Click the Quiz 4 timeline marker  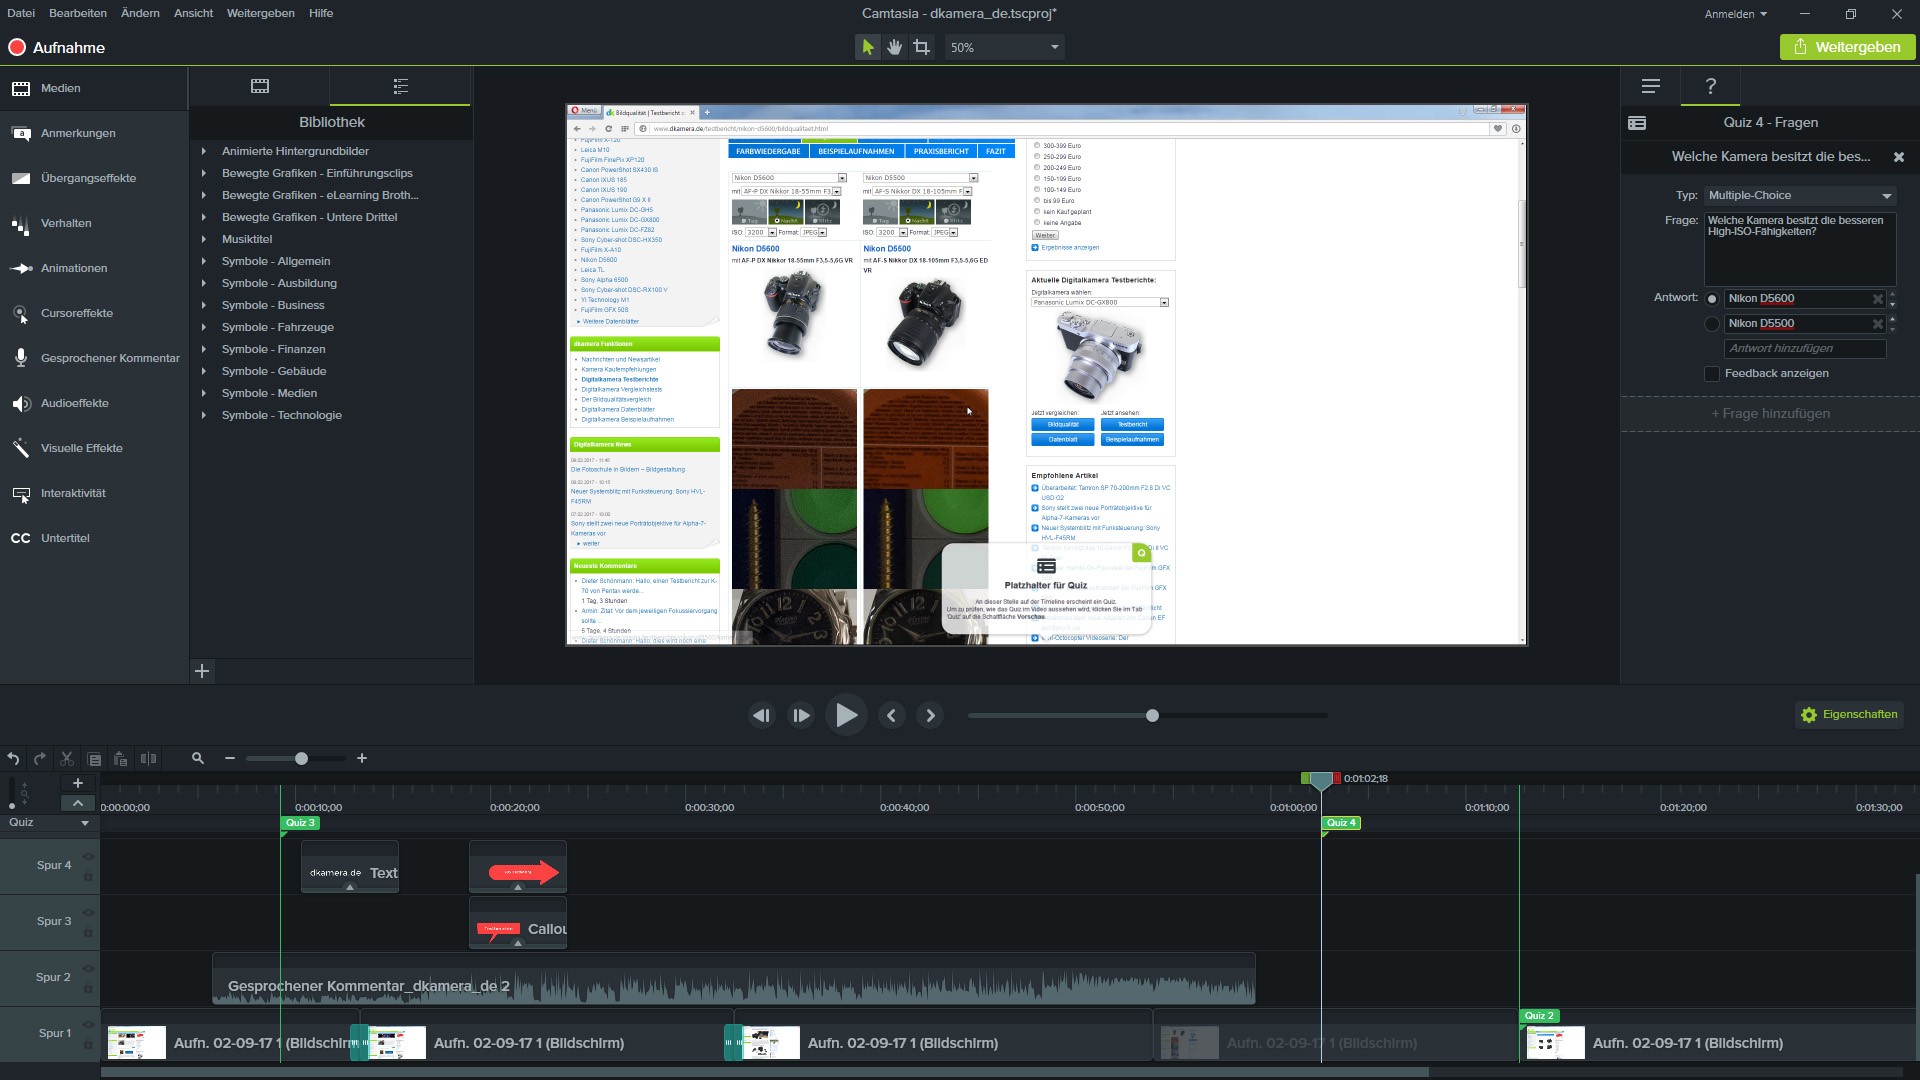coord(1340,823)
